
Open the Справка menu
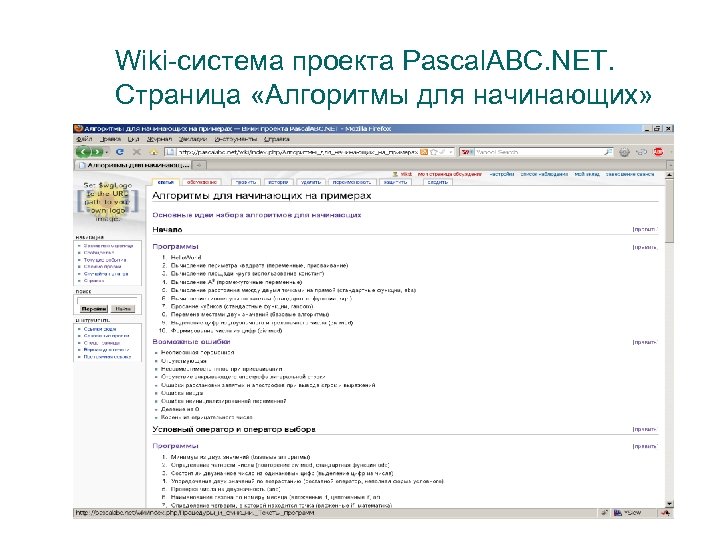coord(276,139)
